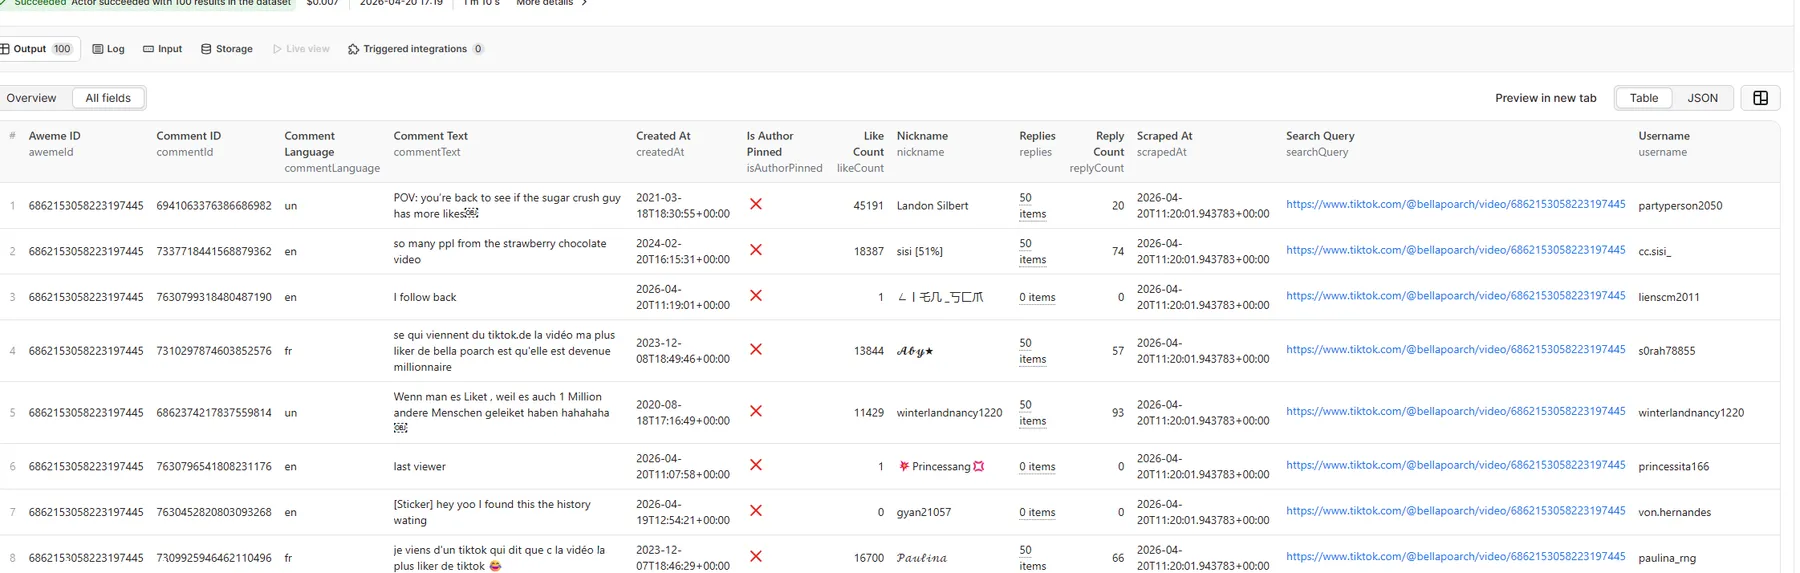Select the comment text 'last viewer'
The height and width of the screenshot is (573, 1800).
tap(419, 466)
